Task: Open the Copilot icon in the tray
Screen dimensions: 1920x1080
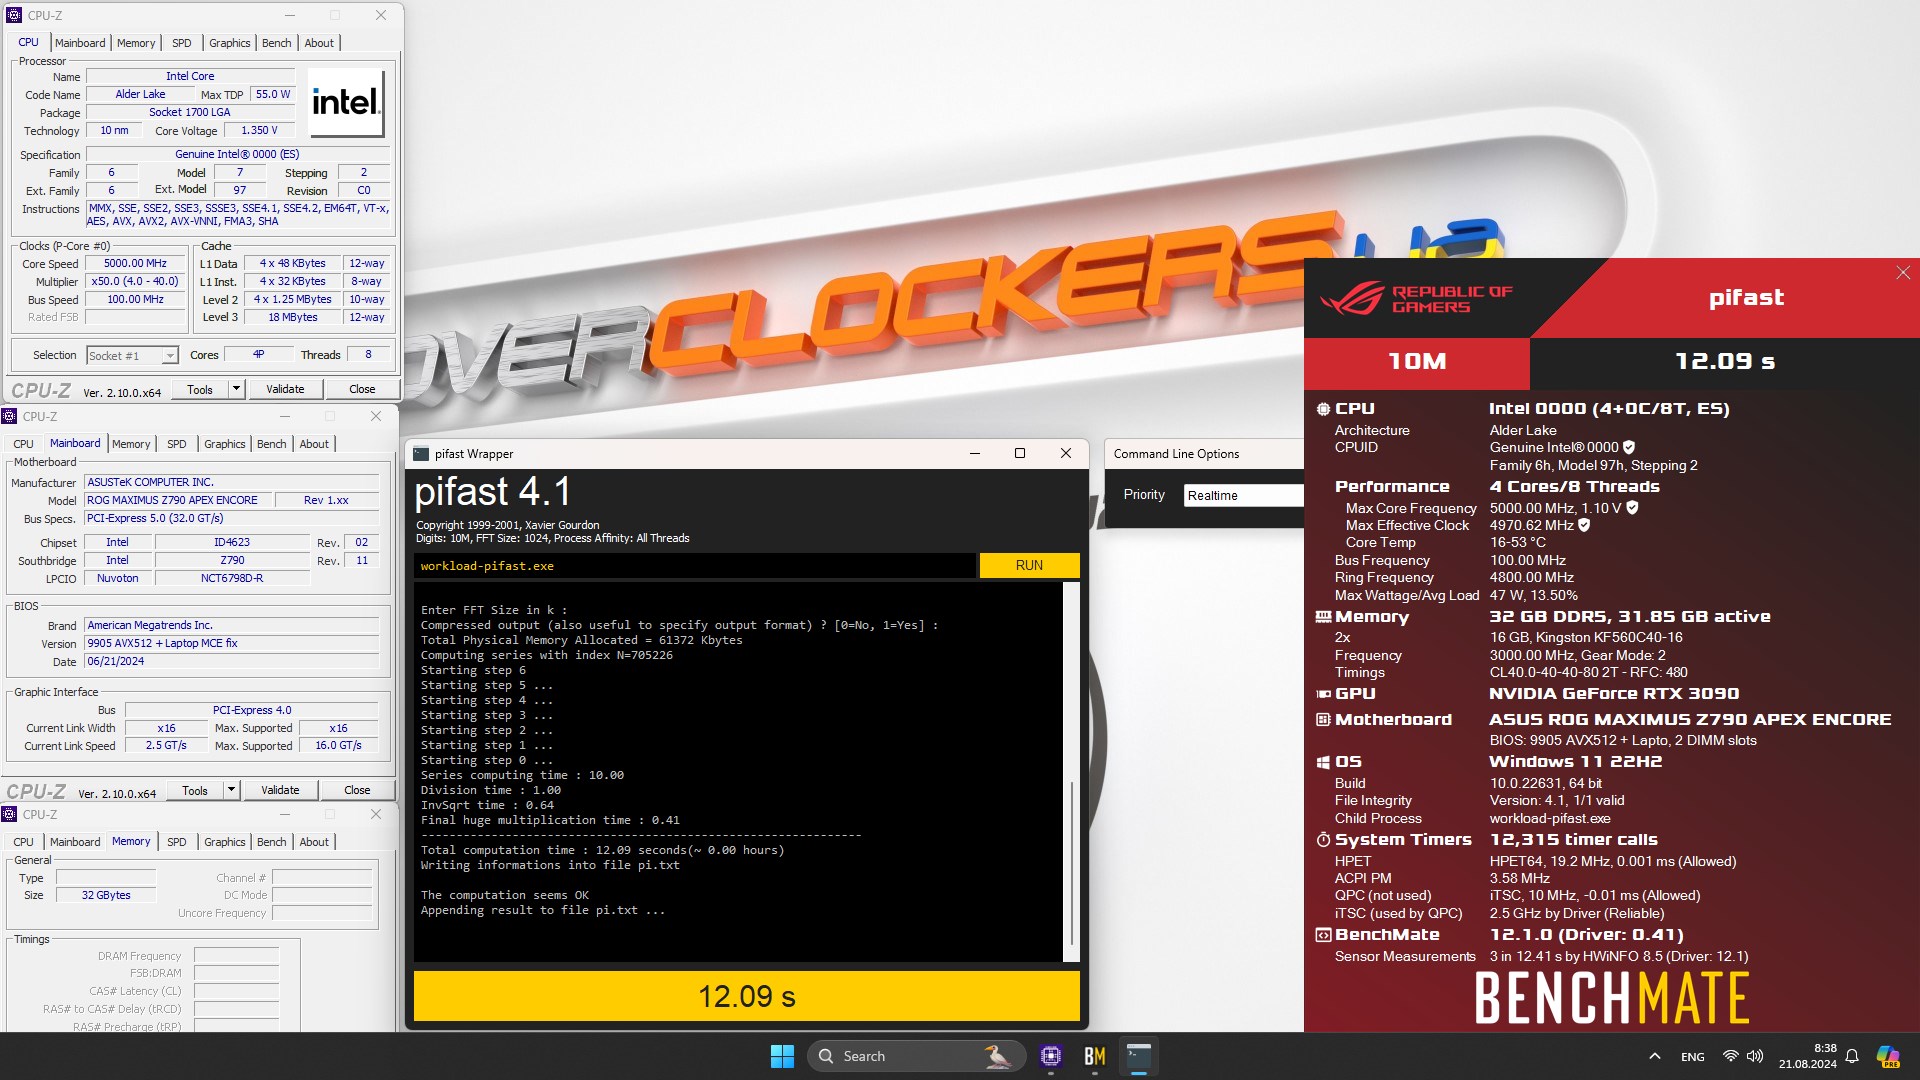Action: (1888, 1056)
